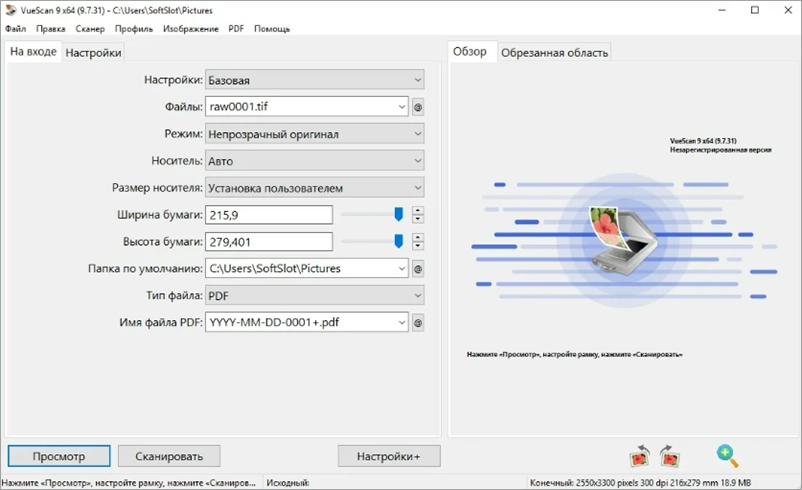Open the Носитель dropdown set to Авто
The height and width of the screenshot is (490, 802).
[x=315, y=161]
